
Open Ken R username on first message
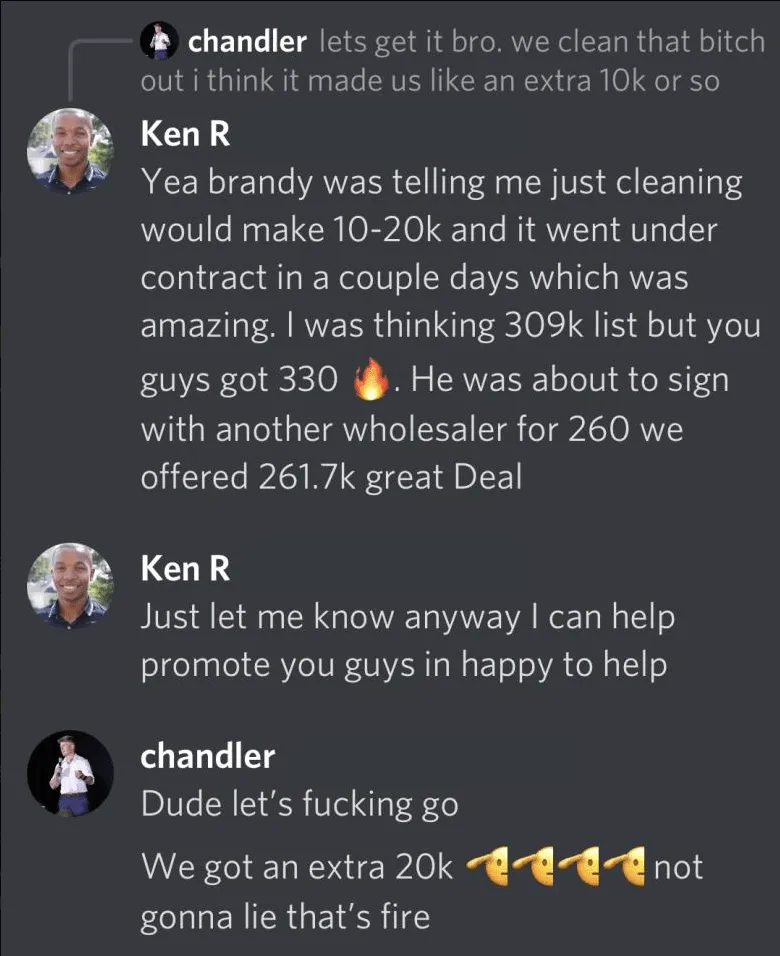185,134
